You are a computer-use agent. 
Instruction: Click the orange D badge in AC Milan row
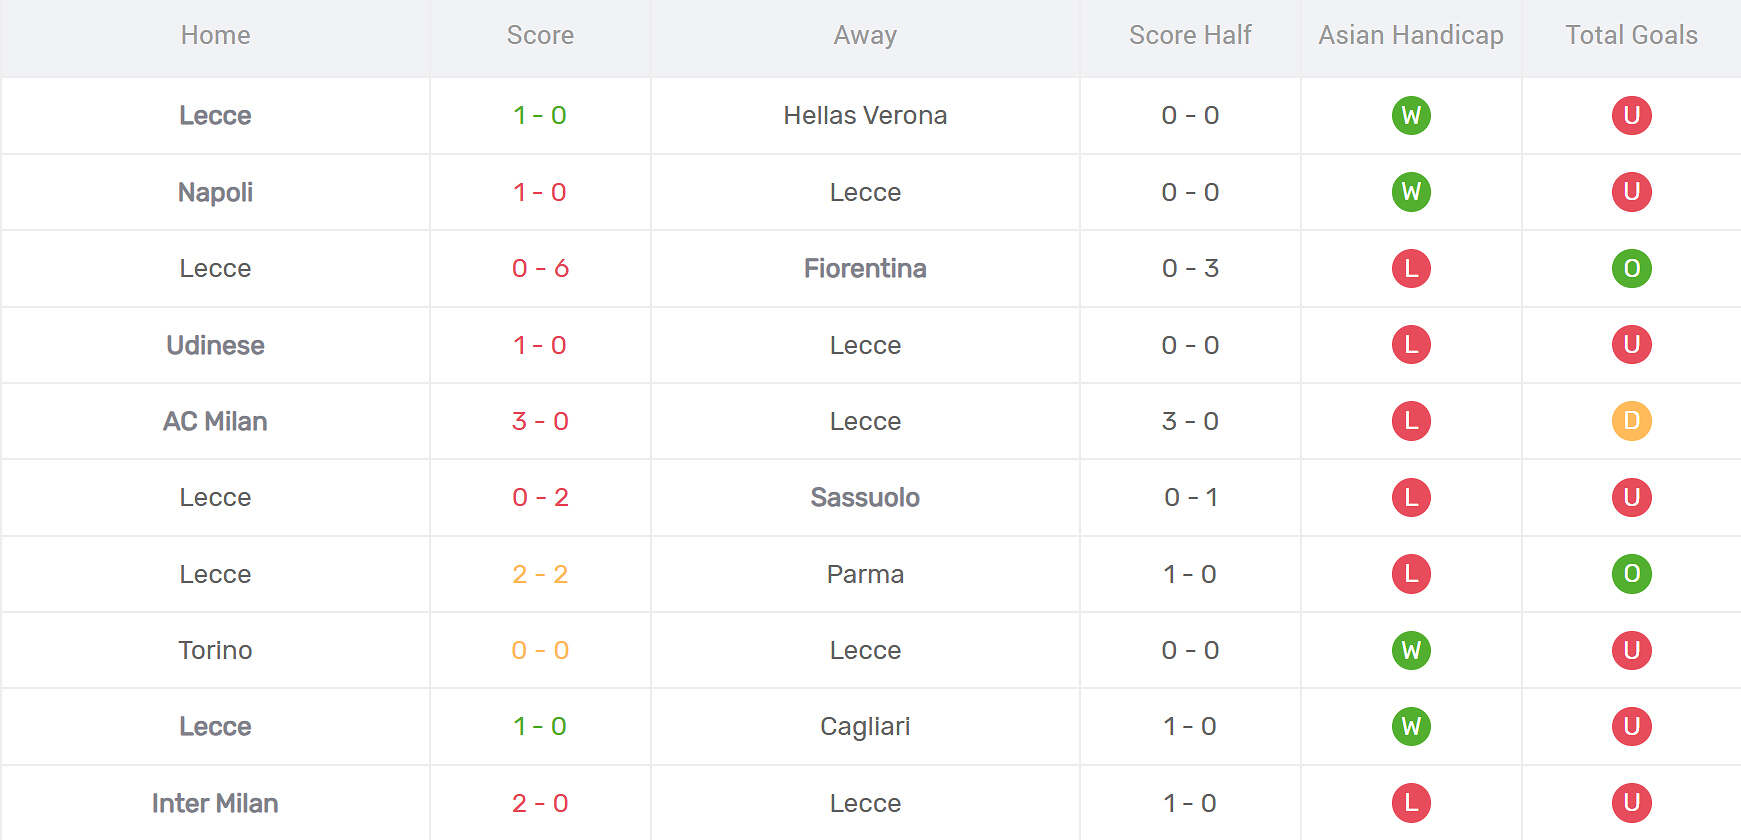1631,421
